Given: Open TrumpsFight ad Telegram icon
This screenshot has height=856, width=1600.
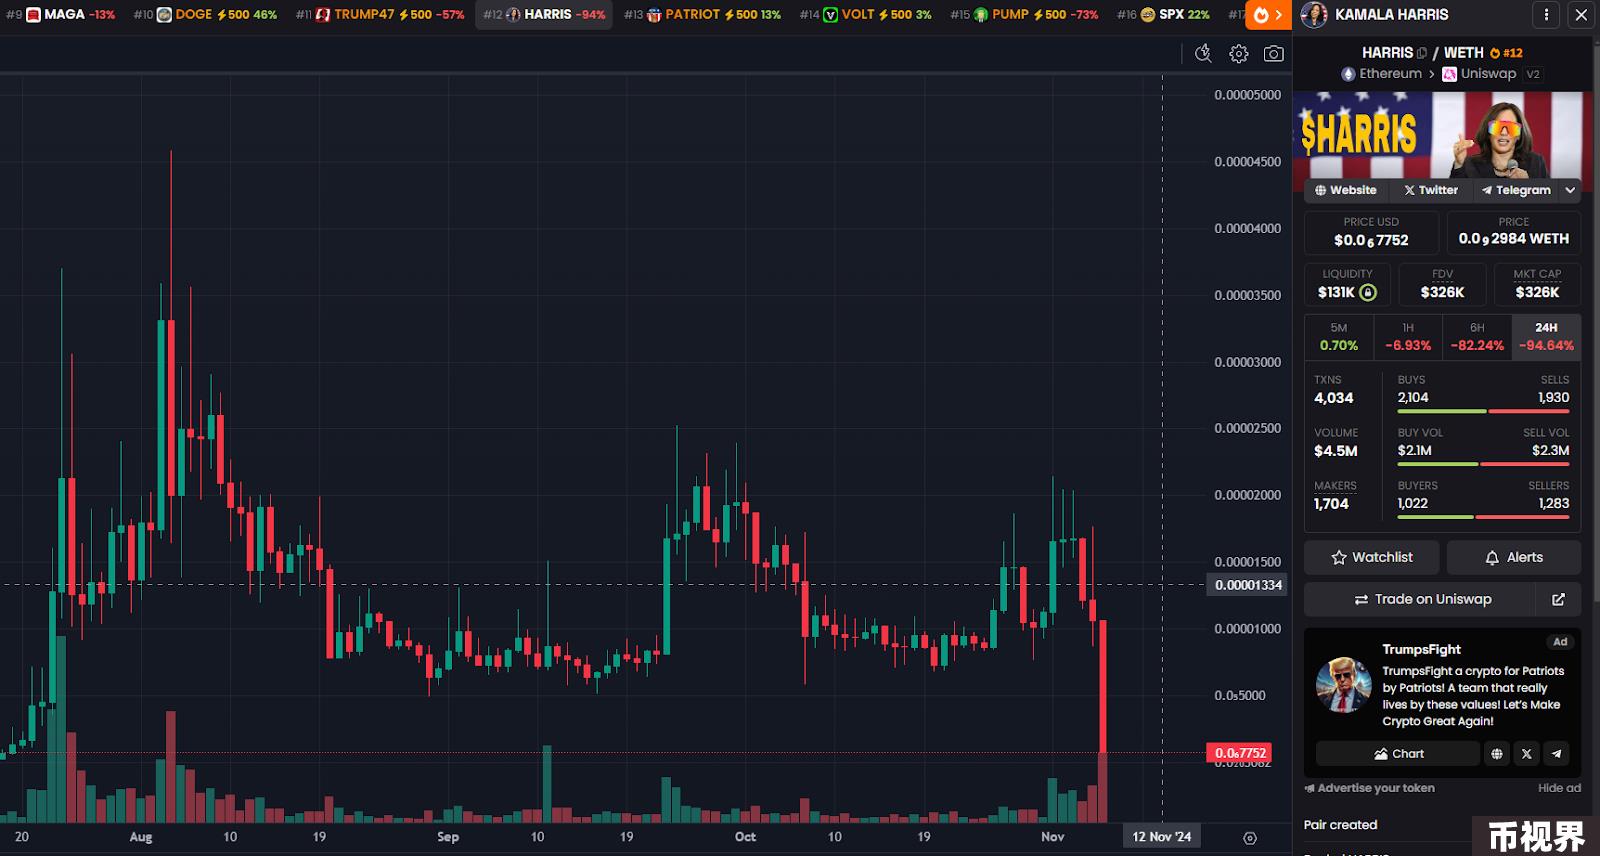Looking at the screenshot, I should click(1556, 754).
